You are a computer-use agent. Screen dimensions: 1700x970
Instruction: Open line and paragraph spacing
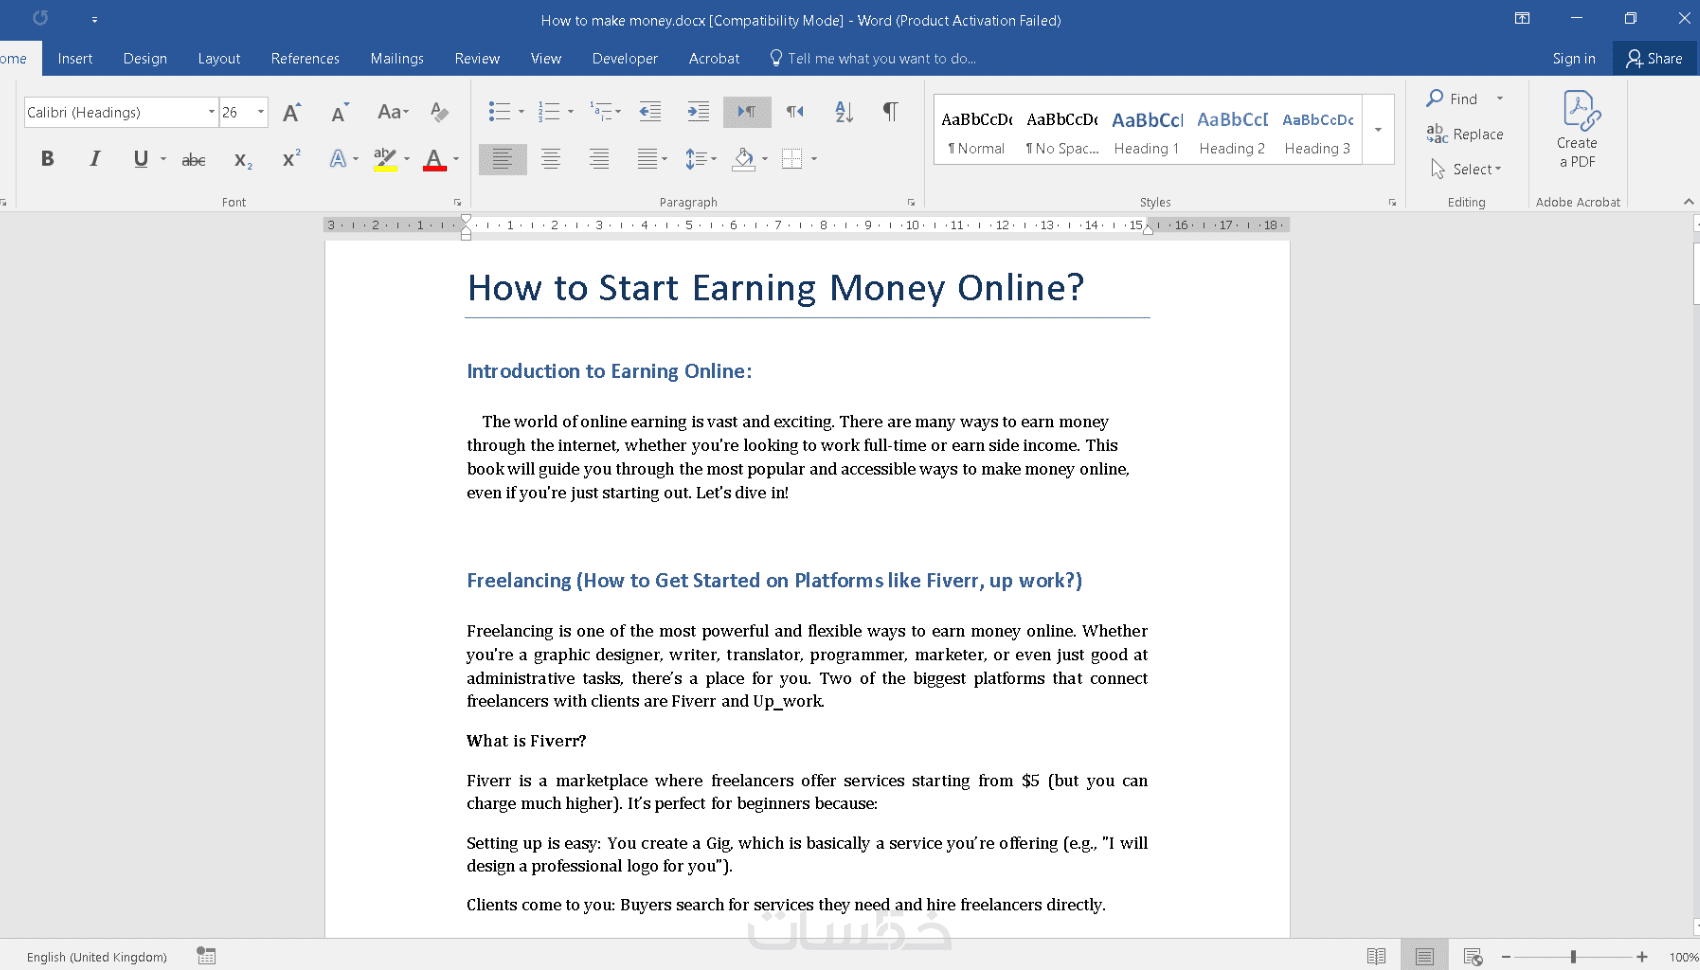click(696, 159)
